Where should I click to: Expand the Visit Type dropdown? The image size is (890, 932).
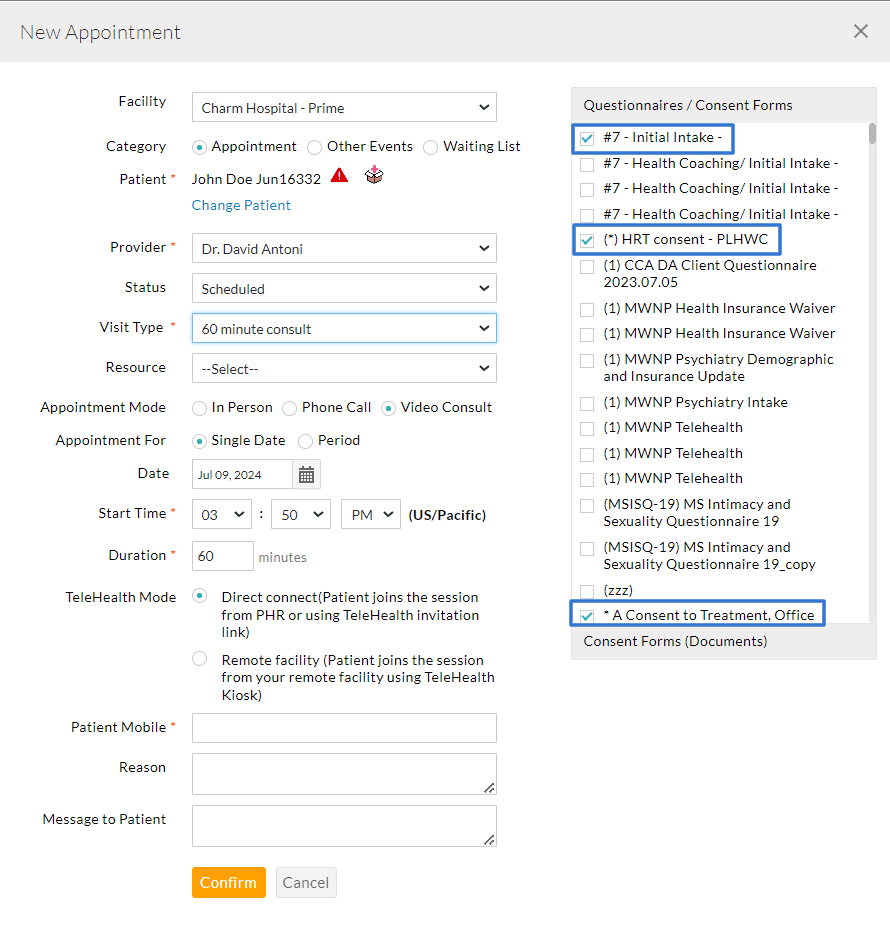point(344,329)
